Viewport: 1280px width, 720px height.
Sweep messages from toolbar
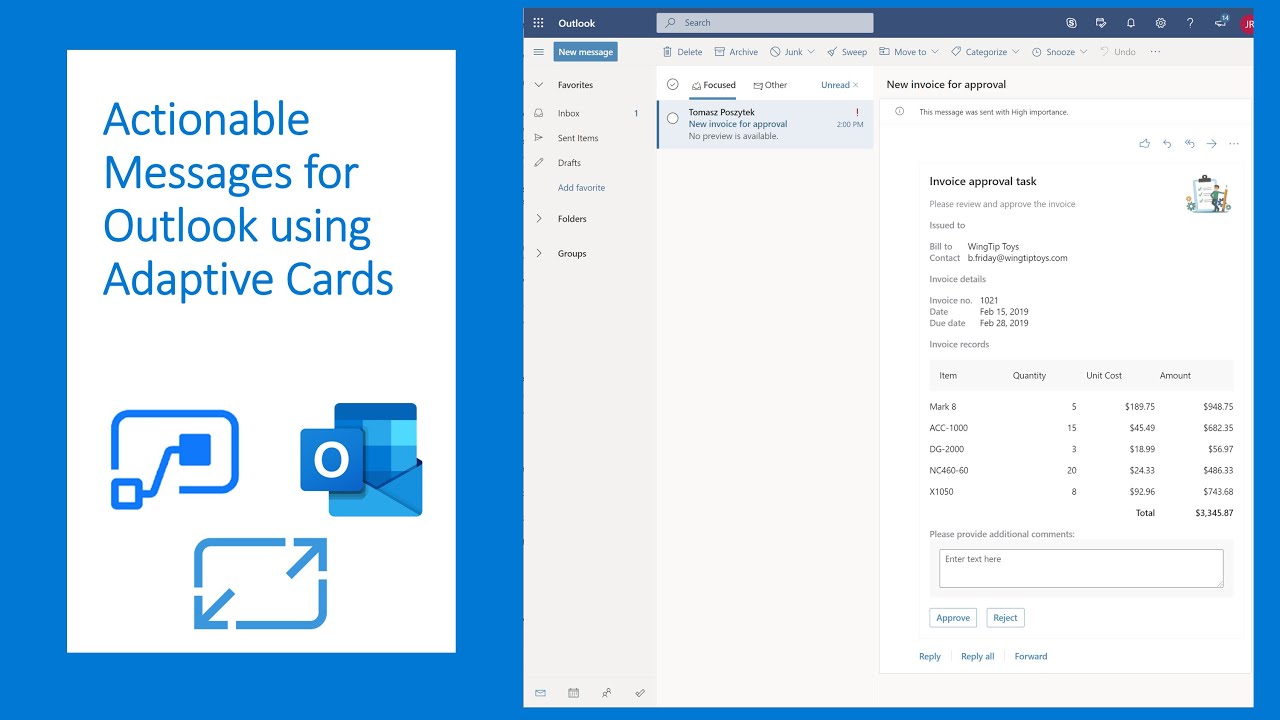pyautogui.click(x=847, y=52)
